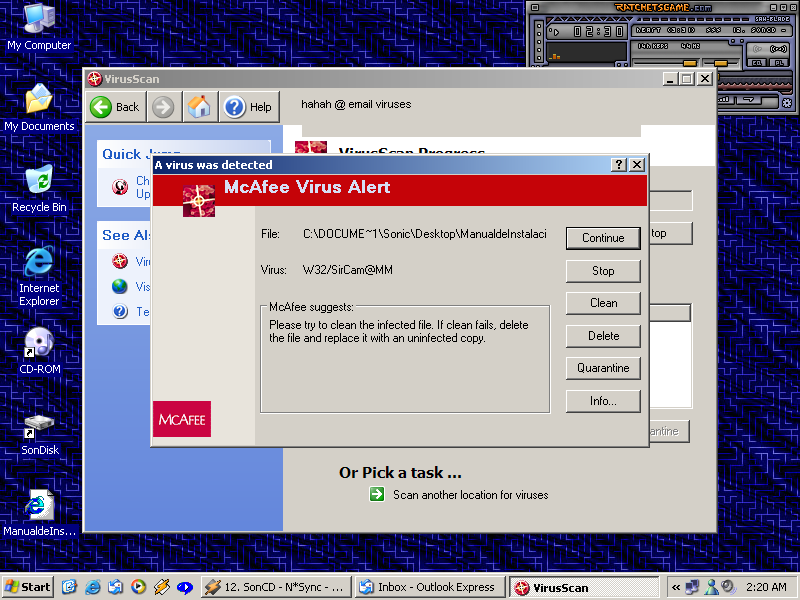Viewport: 800px width, 600px height.
Task: Open the Start menu
Action: [x=28, y=587]
